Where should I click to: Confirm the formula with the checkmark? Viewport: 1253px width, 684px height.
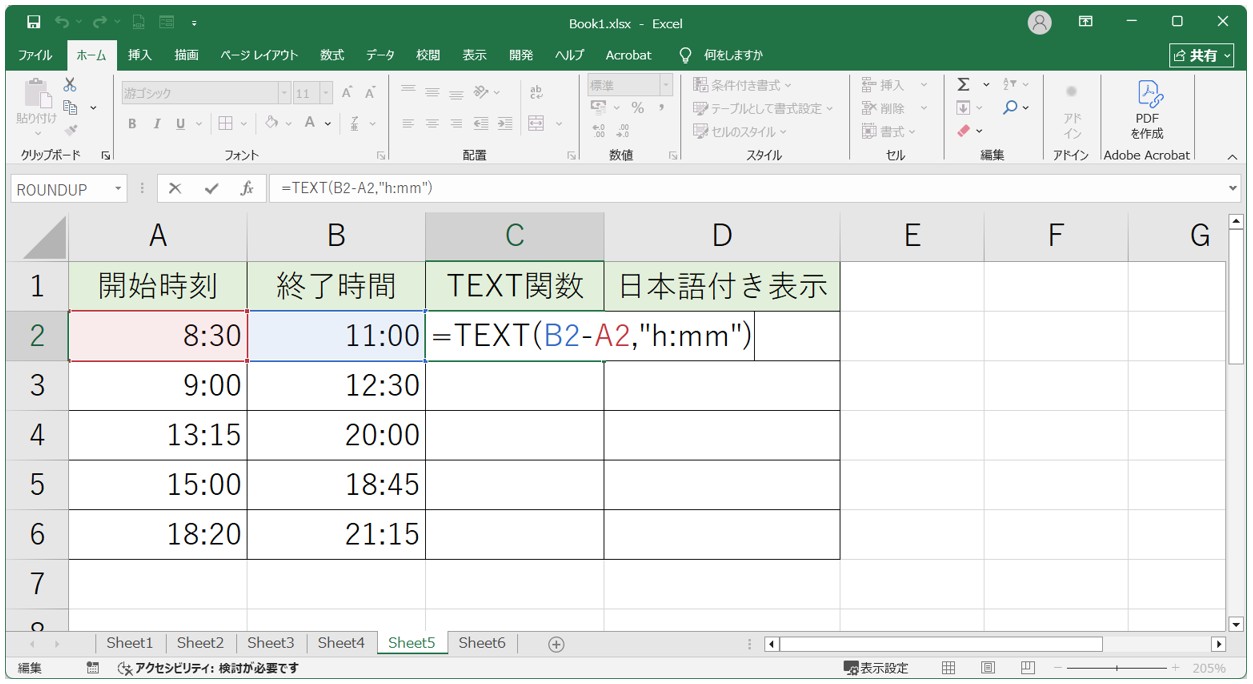211,188
